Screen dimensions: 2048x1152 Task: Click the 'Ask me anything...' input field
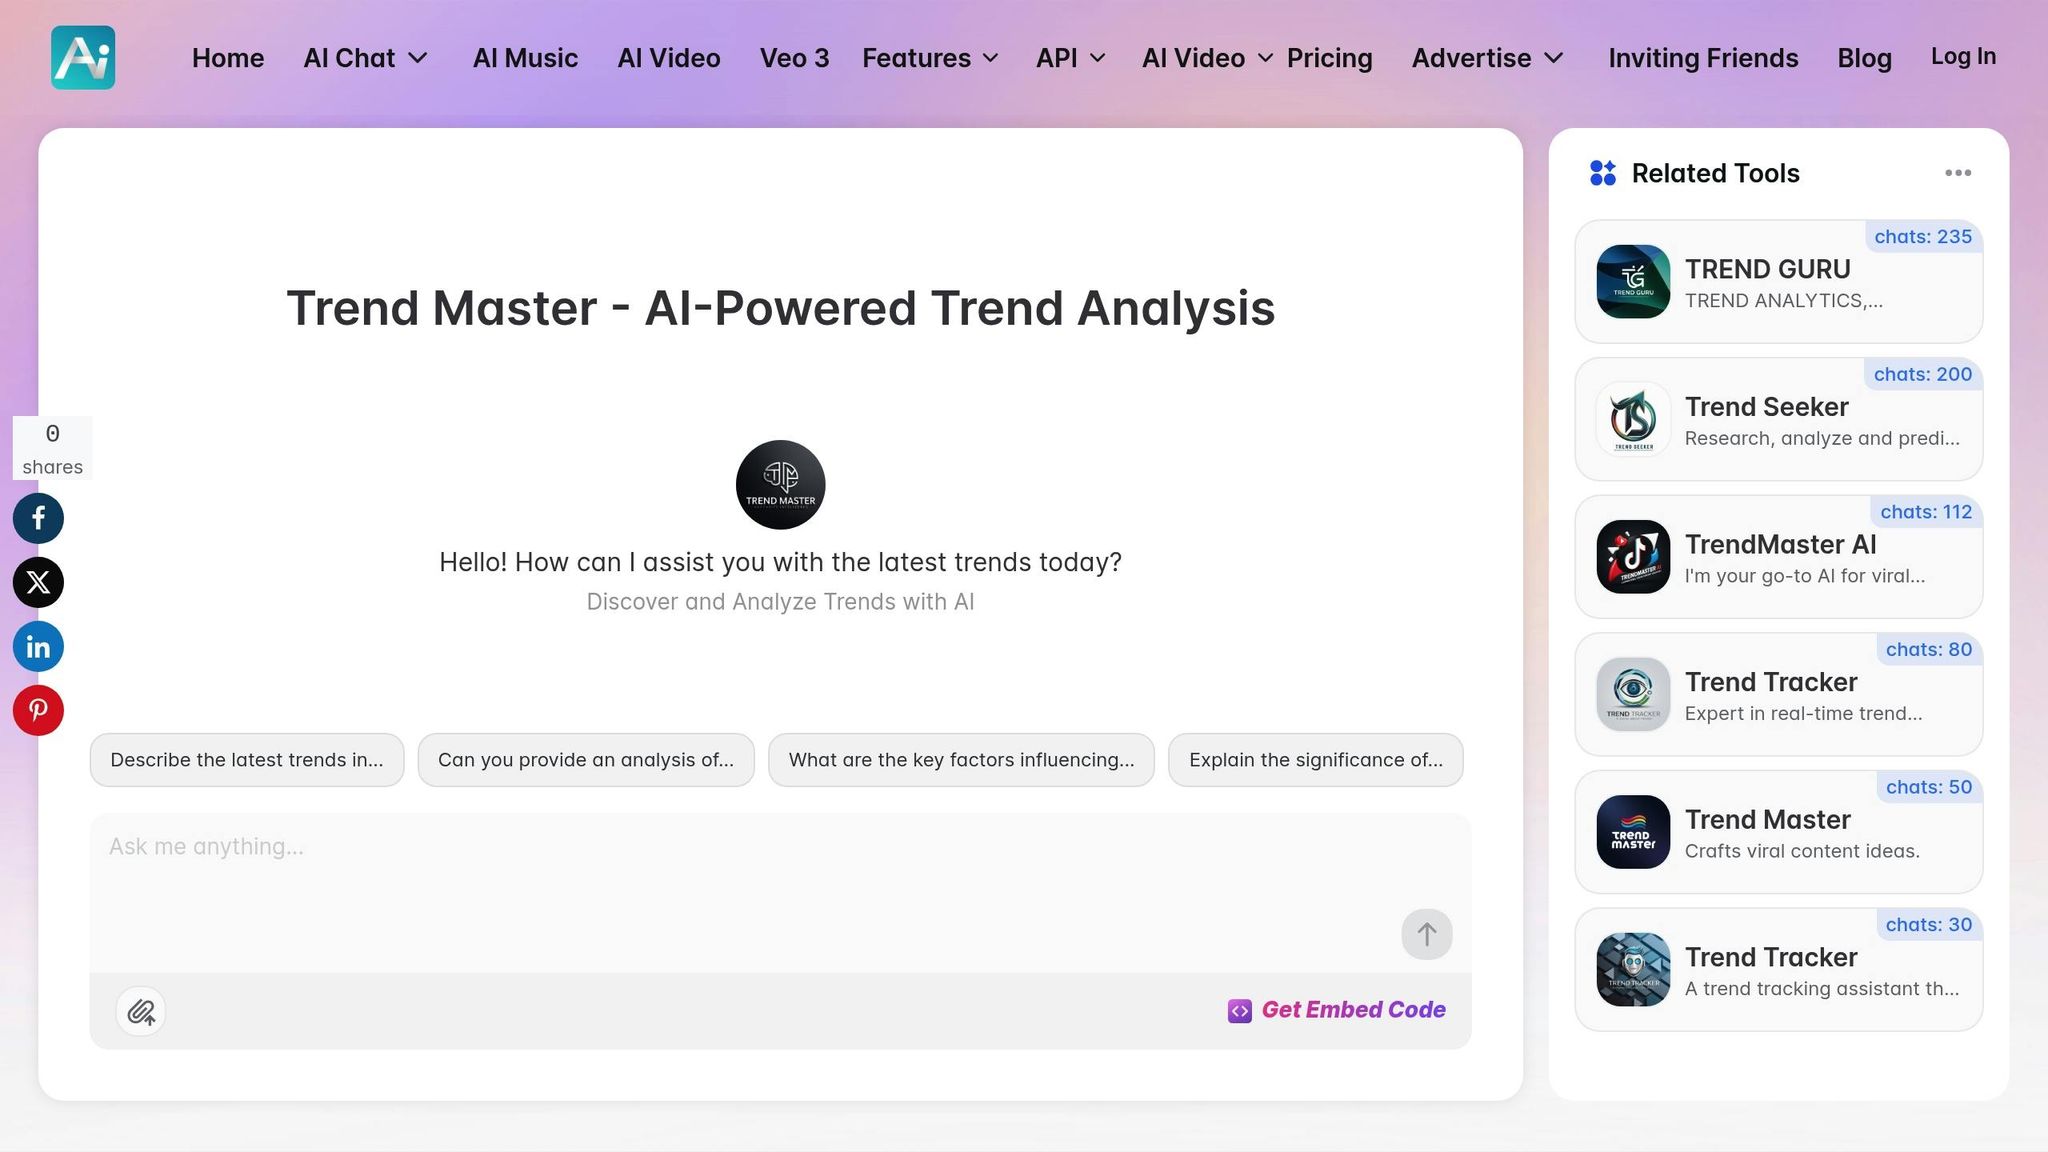pyautogui.click(x=780, y=892)
